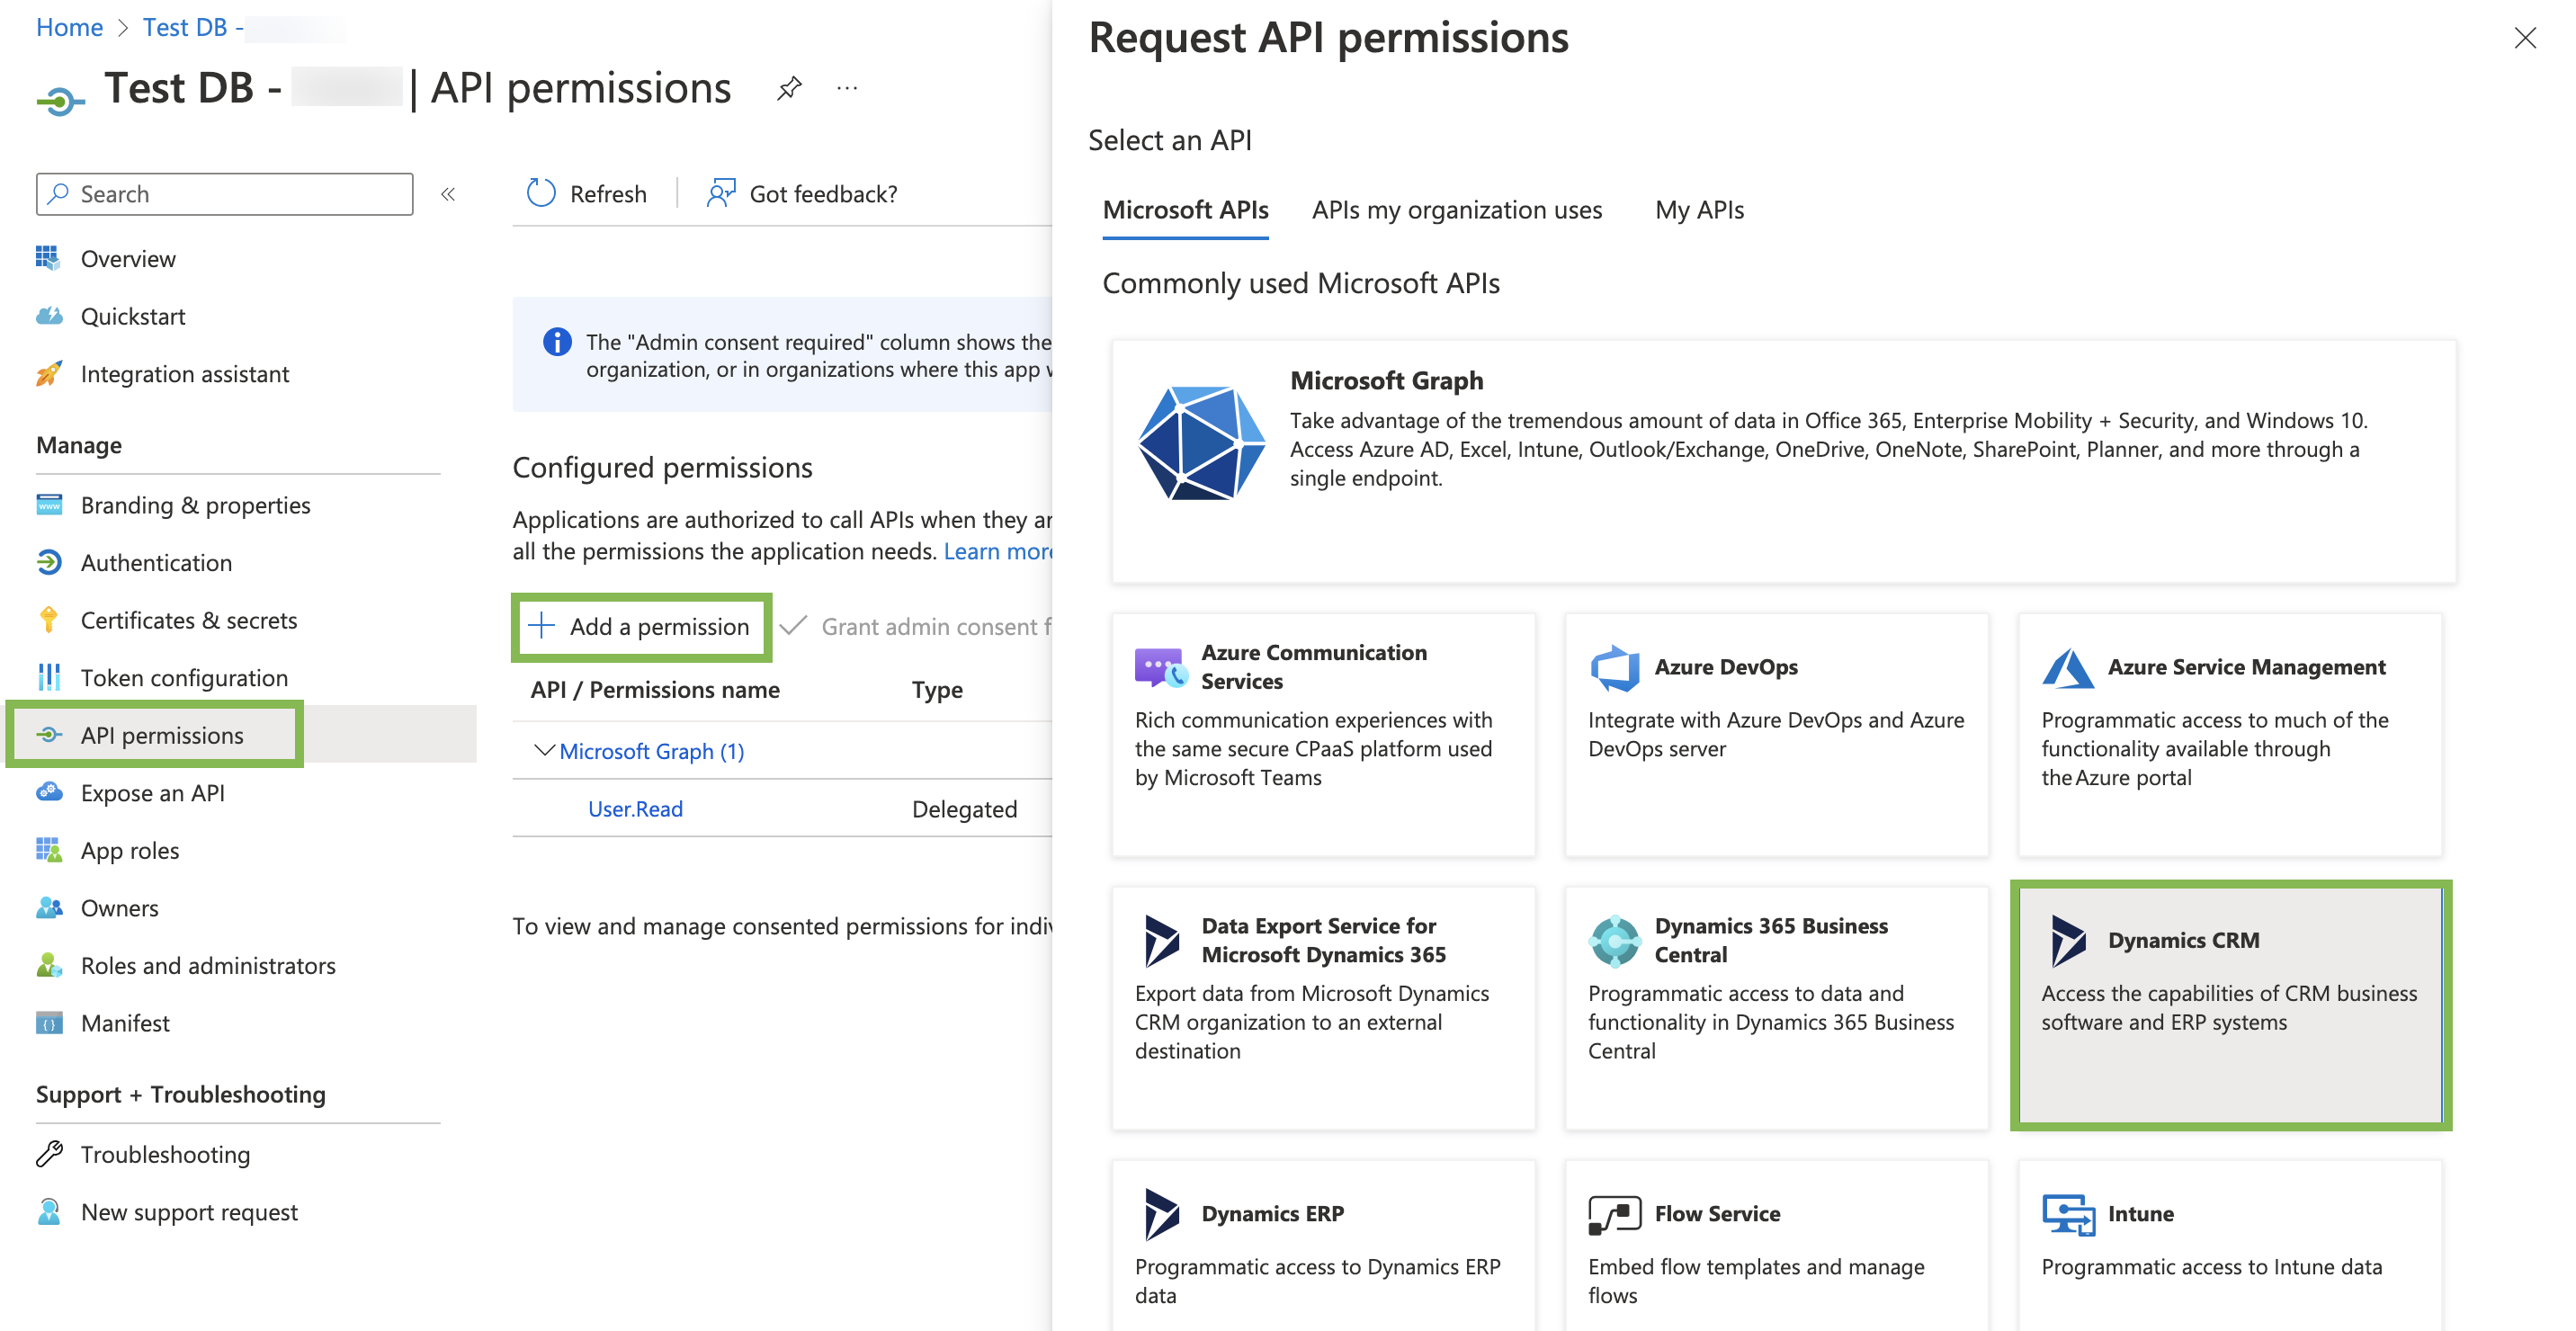This screenshot has width=2576, height=1331.
Task: Open Certificates & secrets in sidebar
Action: coord(188,620)
